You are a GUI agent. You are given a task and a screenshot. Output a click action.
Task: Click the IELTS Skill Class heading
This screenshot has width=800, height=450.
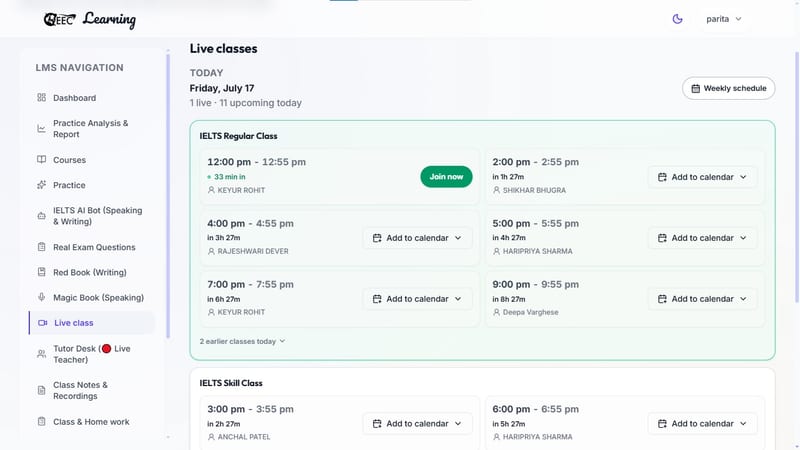231,383
